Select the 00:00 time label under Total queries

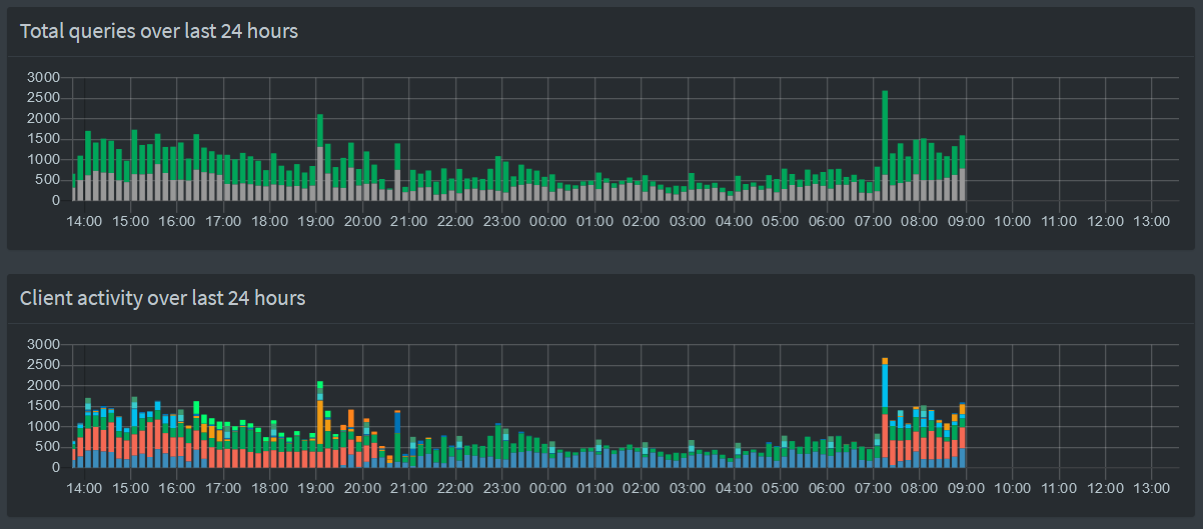tap(548, 221)
